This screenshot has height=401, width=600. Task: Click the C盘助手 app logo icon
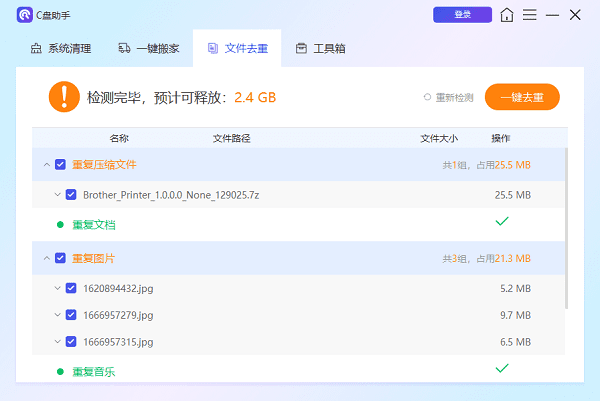(x=24, y=15)
